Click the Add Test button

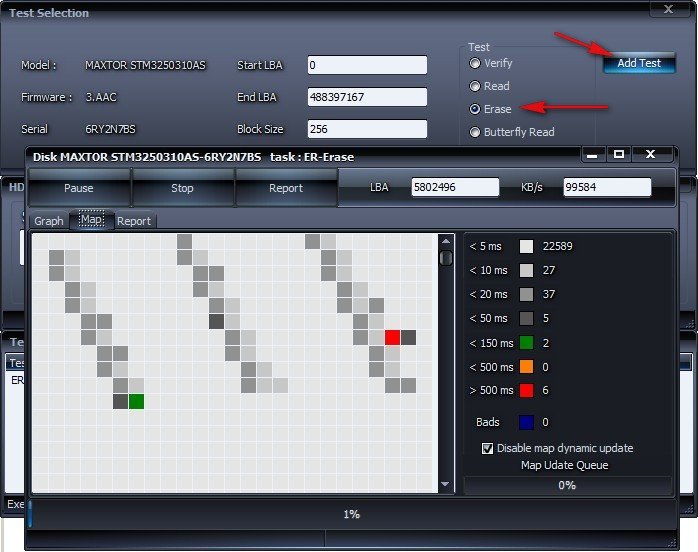tap(639, 63)
